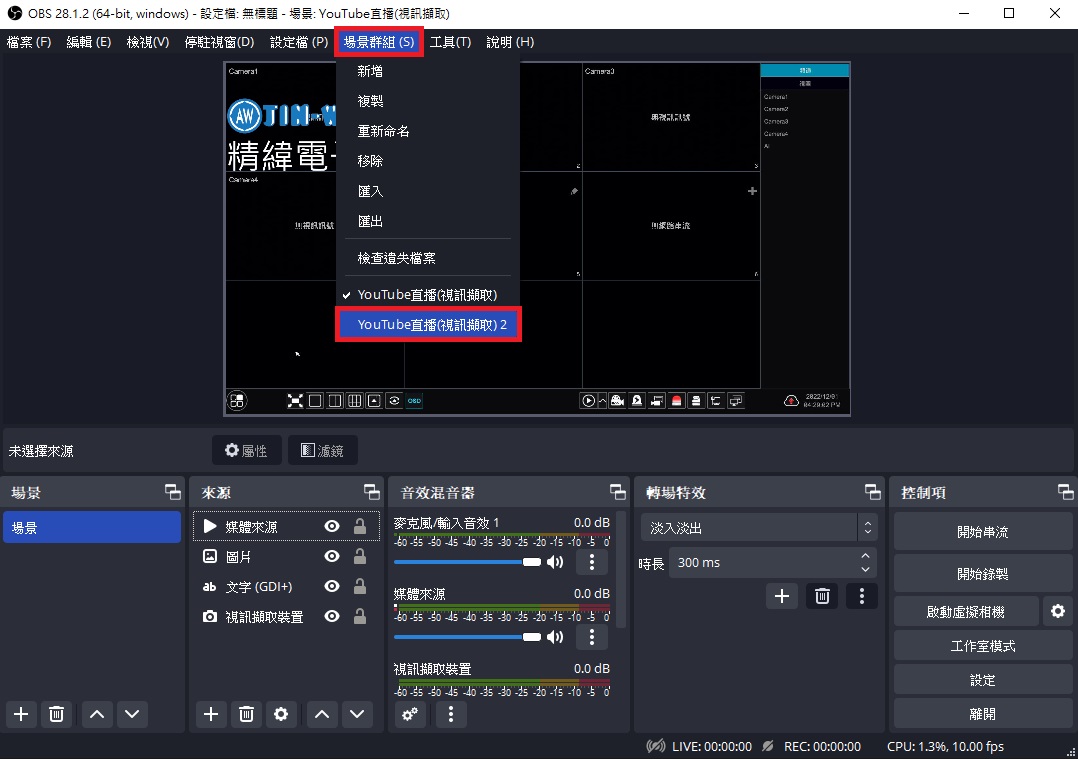
Task: Remove the selected scene with the trash icon
Action: 56,714
